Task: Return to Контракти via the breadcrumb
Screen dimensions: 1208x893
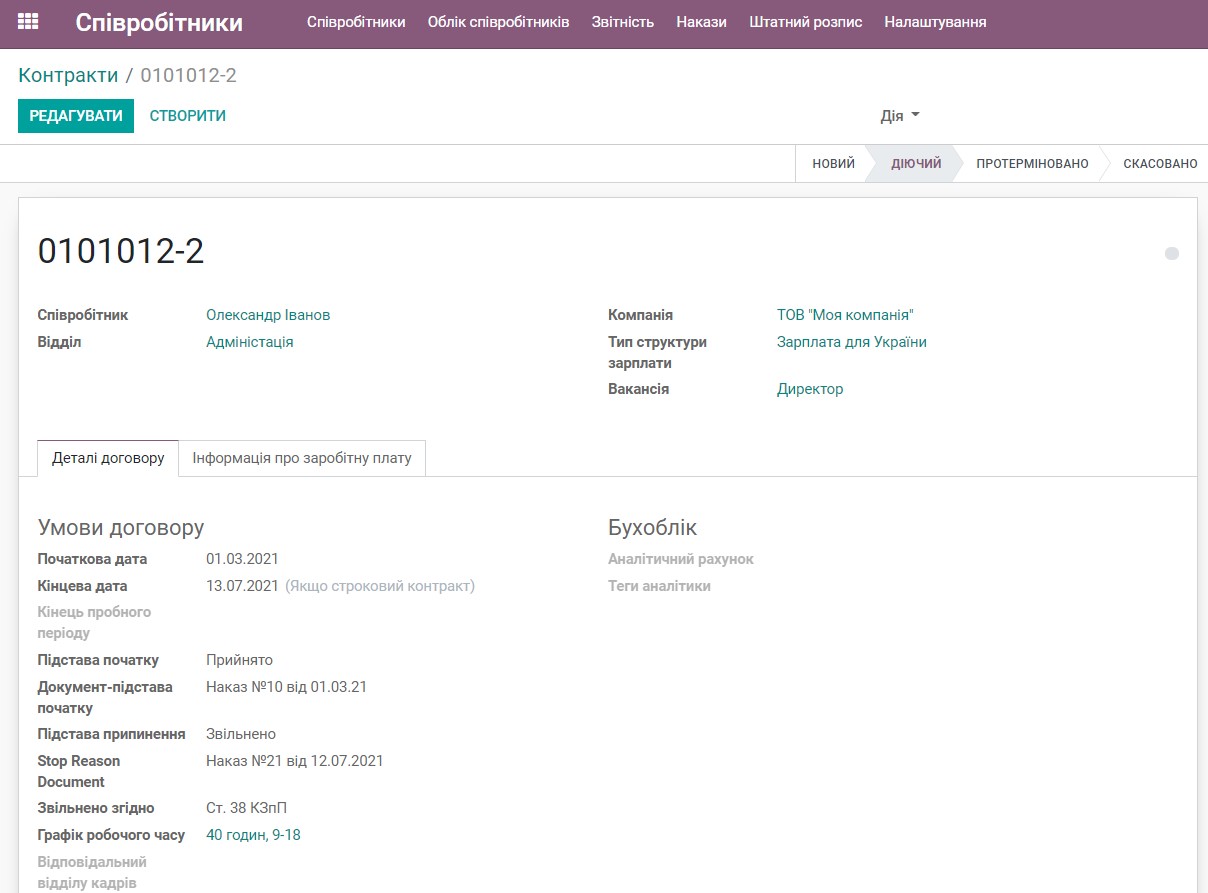Action: coord(67,74)
